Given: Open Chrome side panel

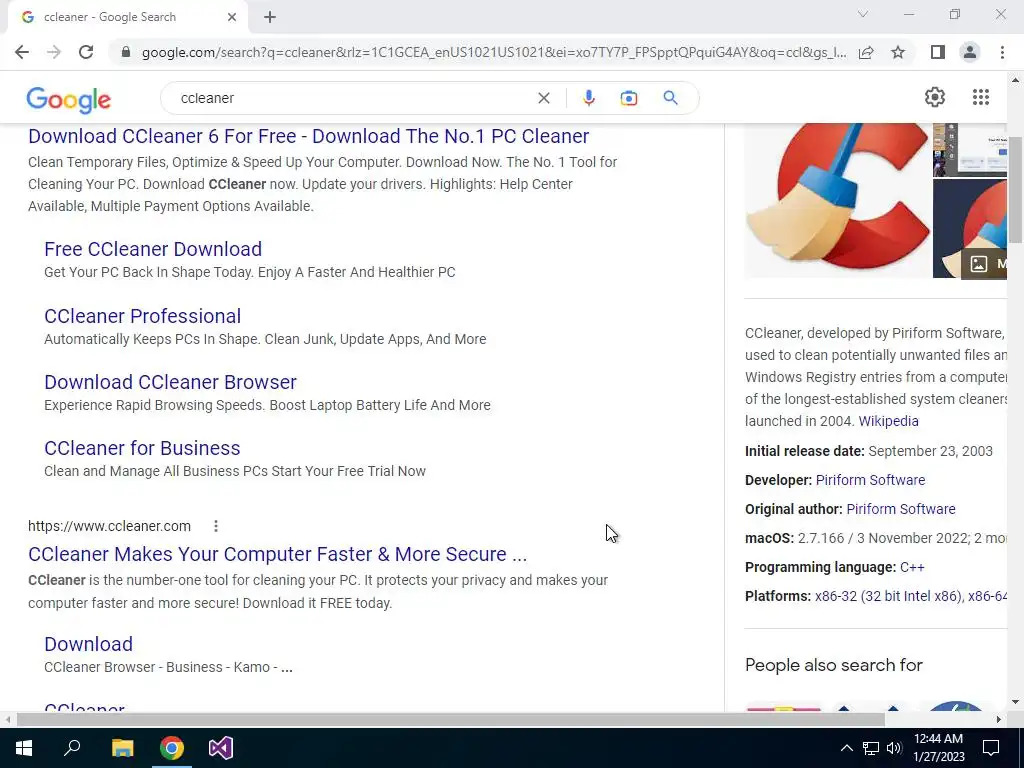Looking at the screenshot, I should (x=938, y=52).
